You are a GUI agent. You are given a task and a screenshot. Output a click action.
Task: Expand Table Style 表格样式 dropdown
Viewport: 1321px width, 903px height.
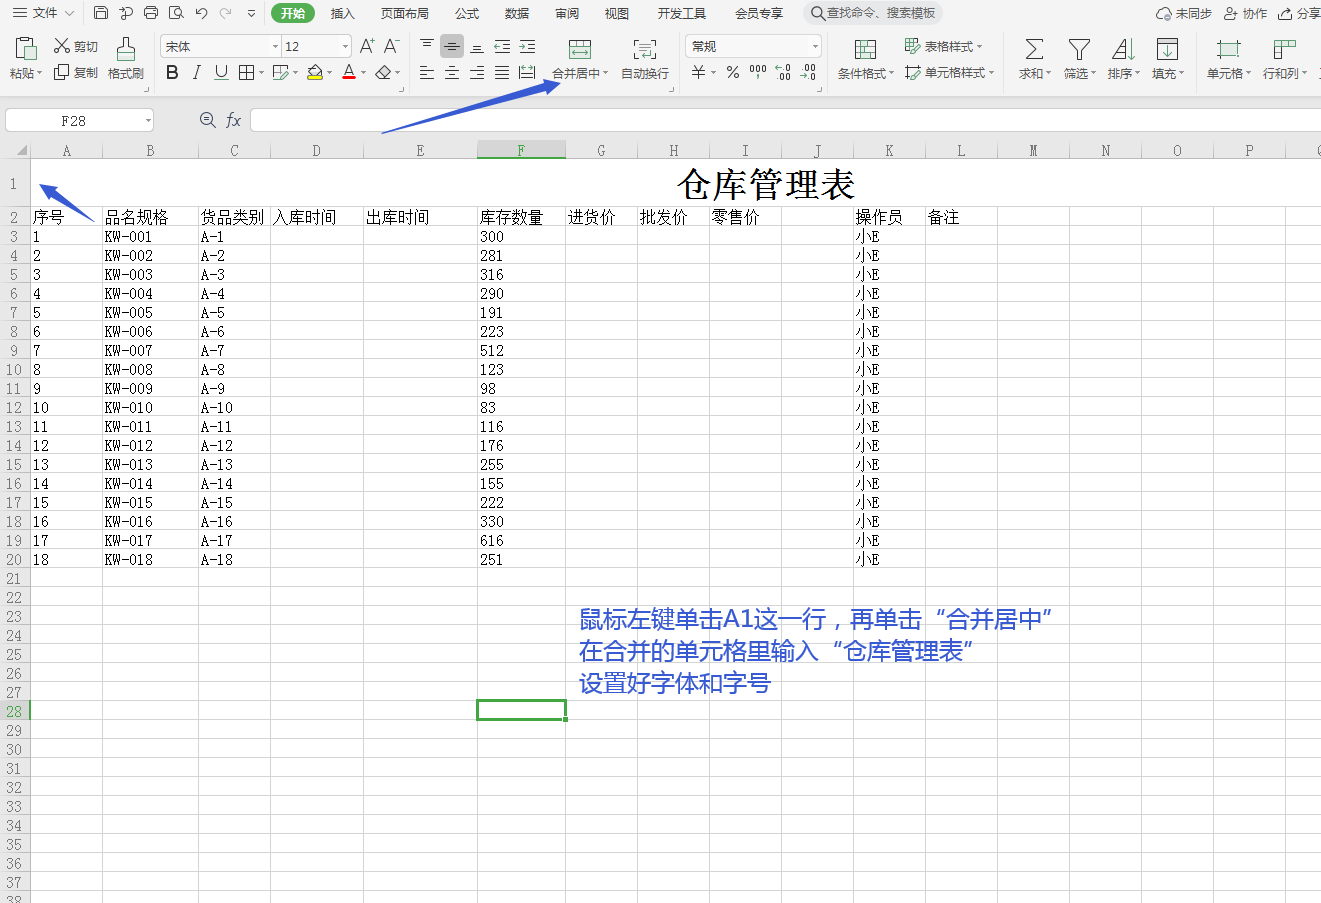[x=979, y=47]
